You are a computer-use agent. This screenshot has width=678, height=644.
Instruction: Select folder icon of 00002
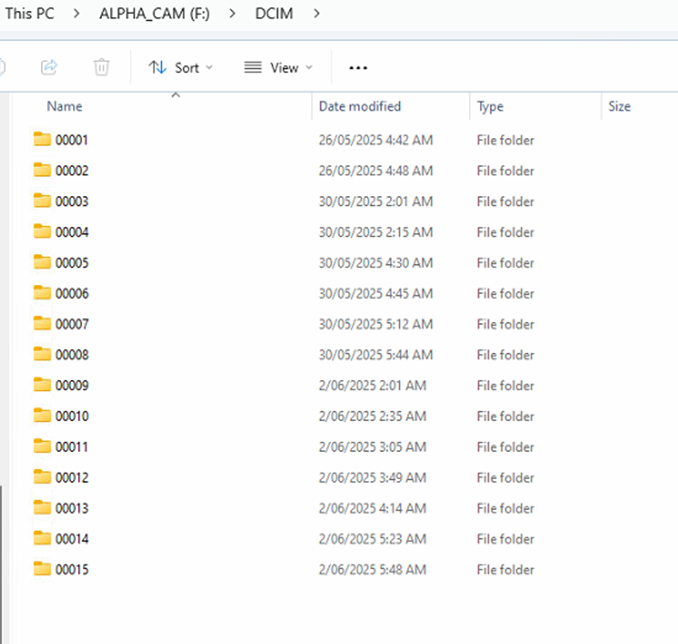(42, 170)
